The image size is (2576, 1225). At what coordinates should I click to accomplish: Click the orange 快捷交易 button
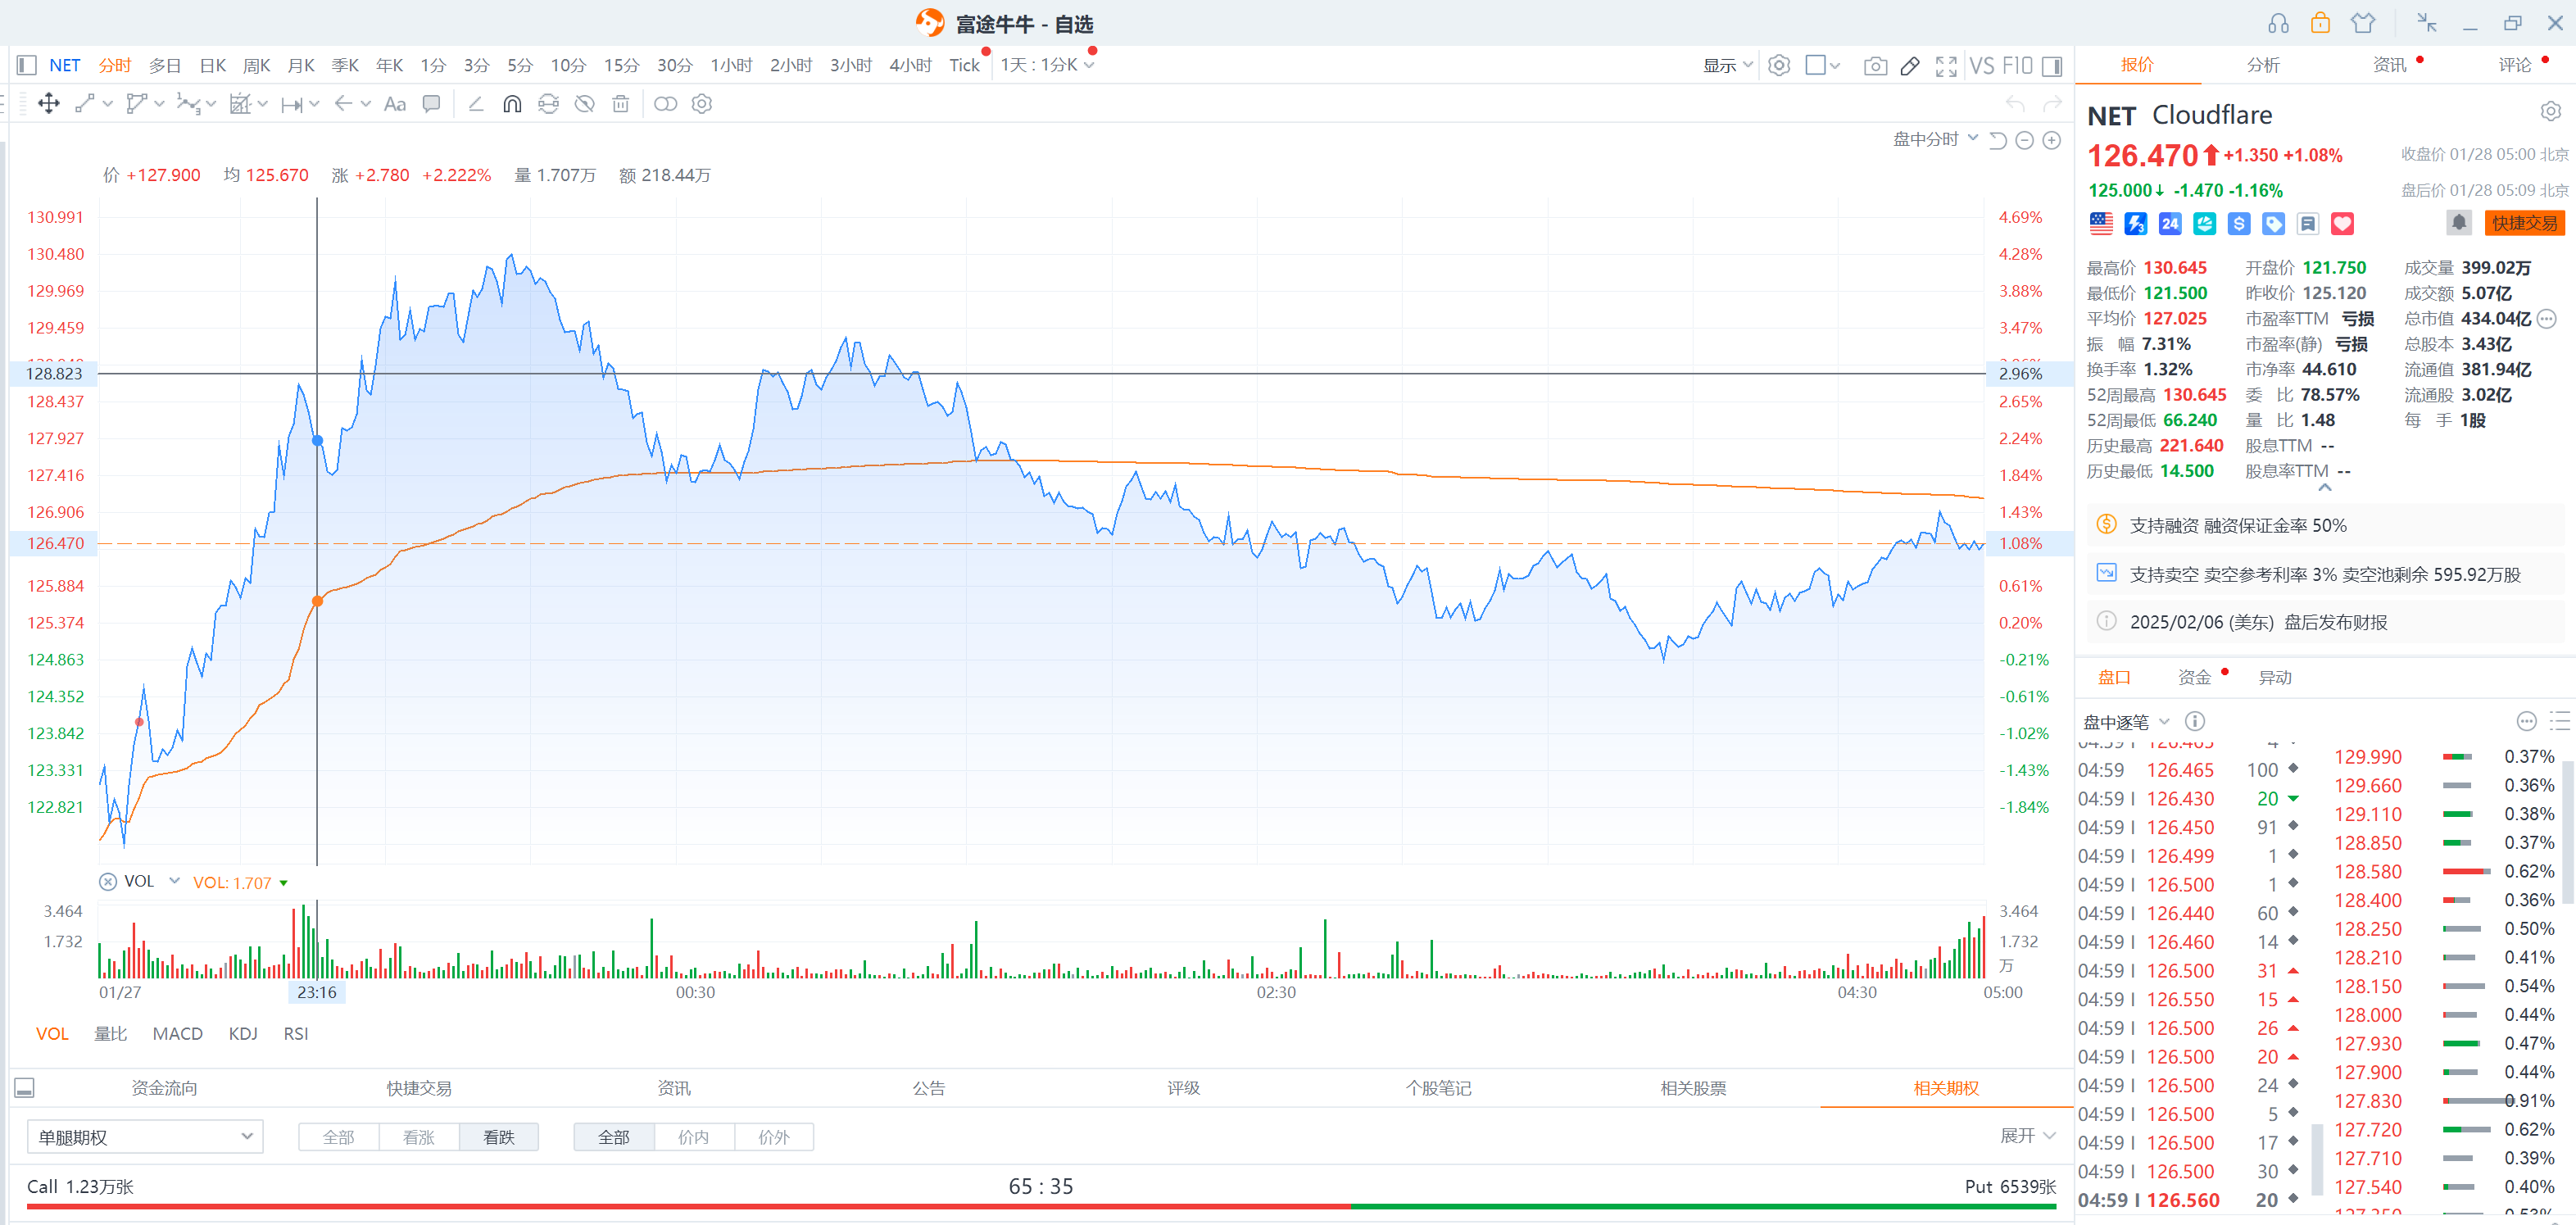click(x=2524, y=223)
